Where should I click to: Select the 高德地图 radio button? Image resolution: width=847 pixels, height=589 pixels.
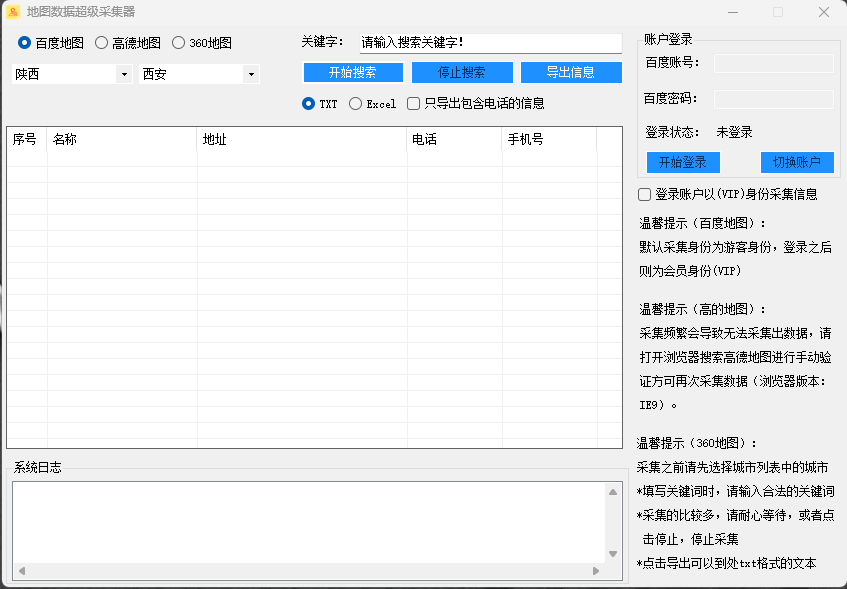(102, 43)
